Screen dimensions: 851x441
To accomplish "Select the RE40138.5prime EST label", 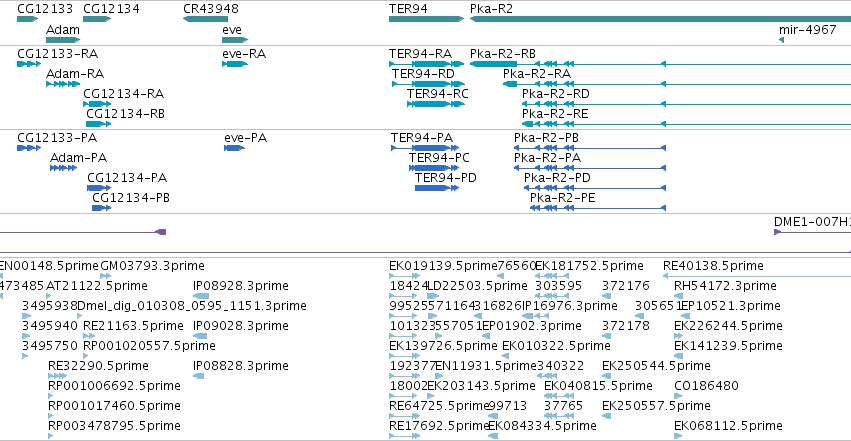I will pos(713,266).
